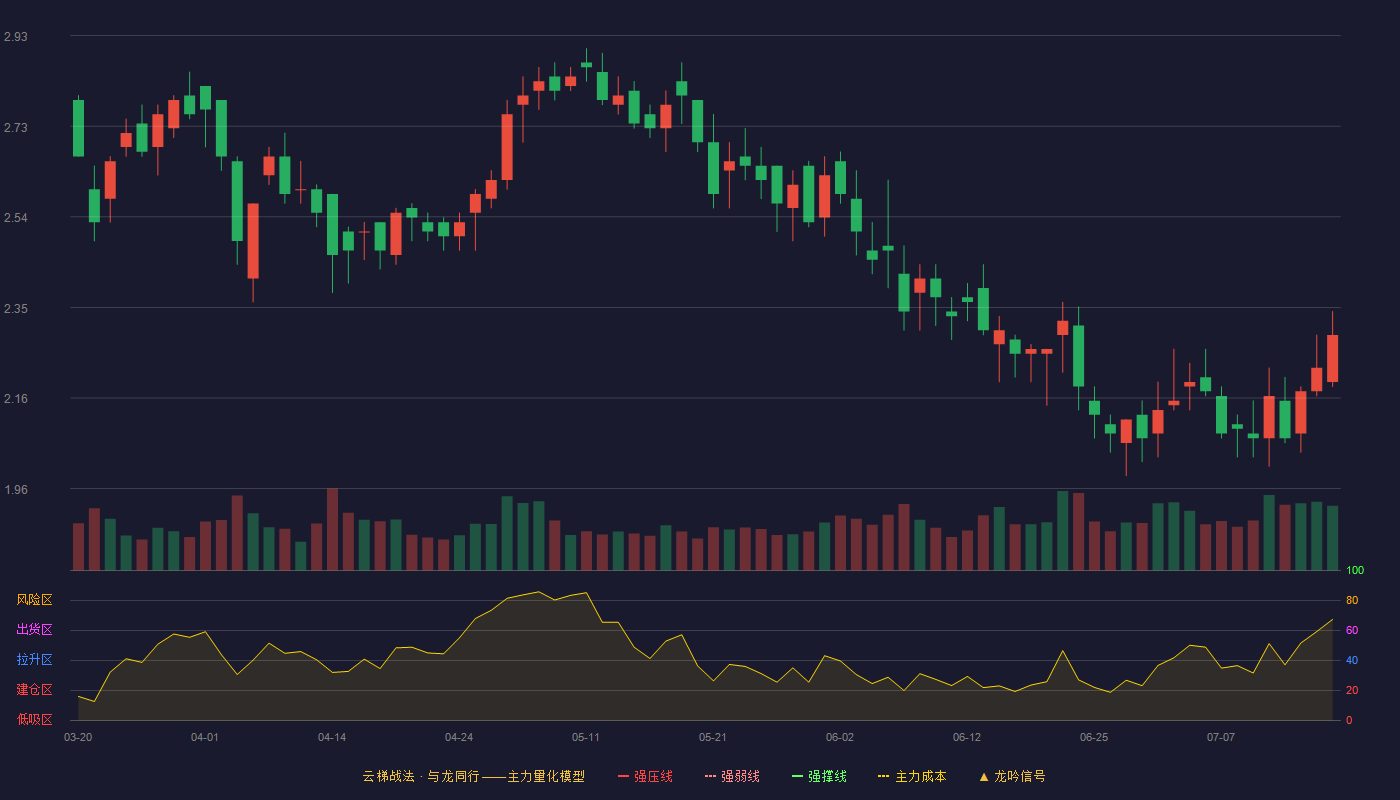Toggle the 强压线 legend item
This screenshot has width=1400, height=800.
pyautogui.click(x=645, y=776)
